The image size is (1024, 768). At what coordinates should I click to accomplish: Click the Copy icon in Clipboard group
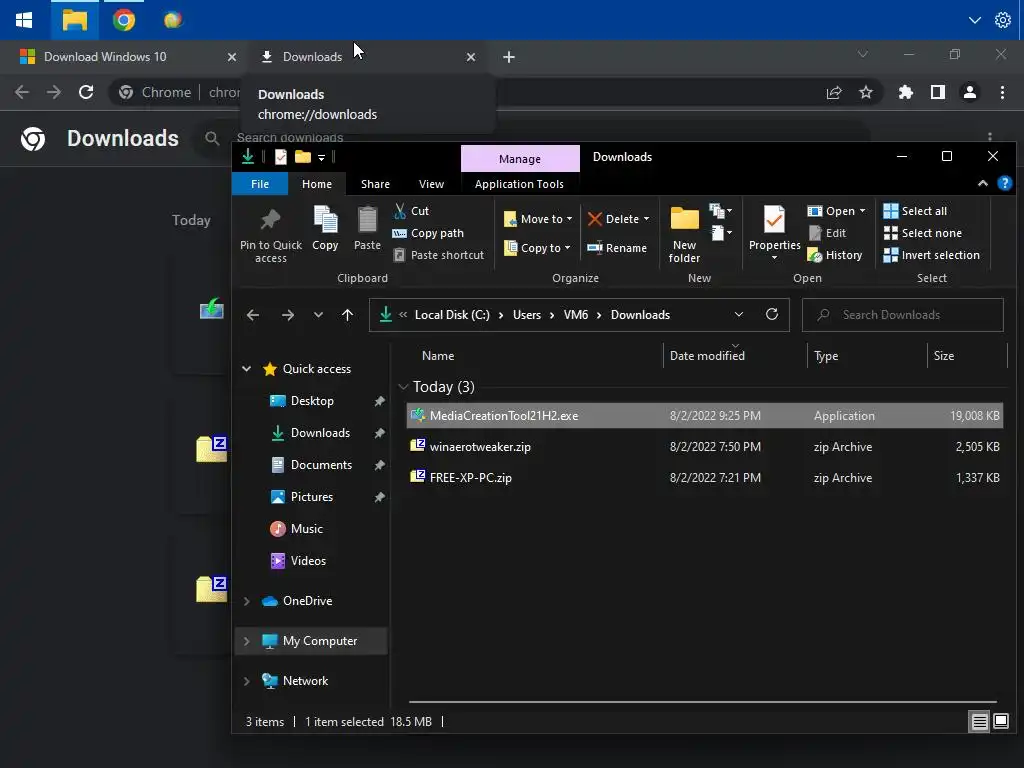point(325,220)
